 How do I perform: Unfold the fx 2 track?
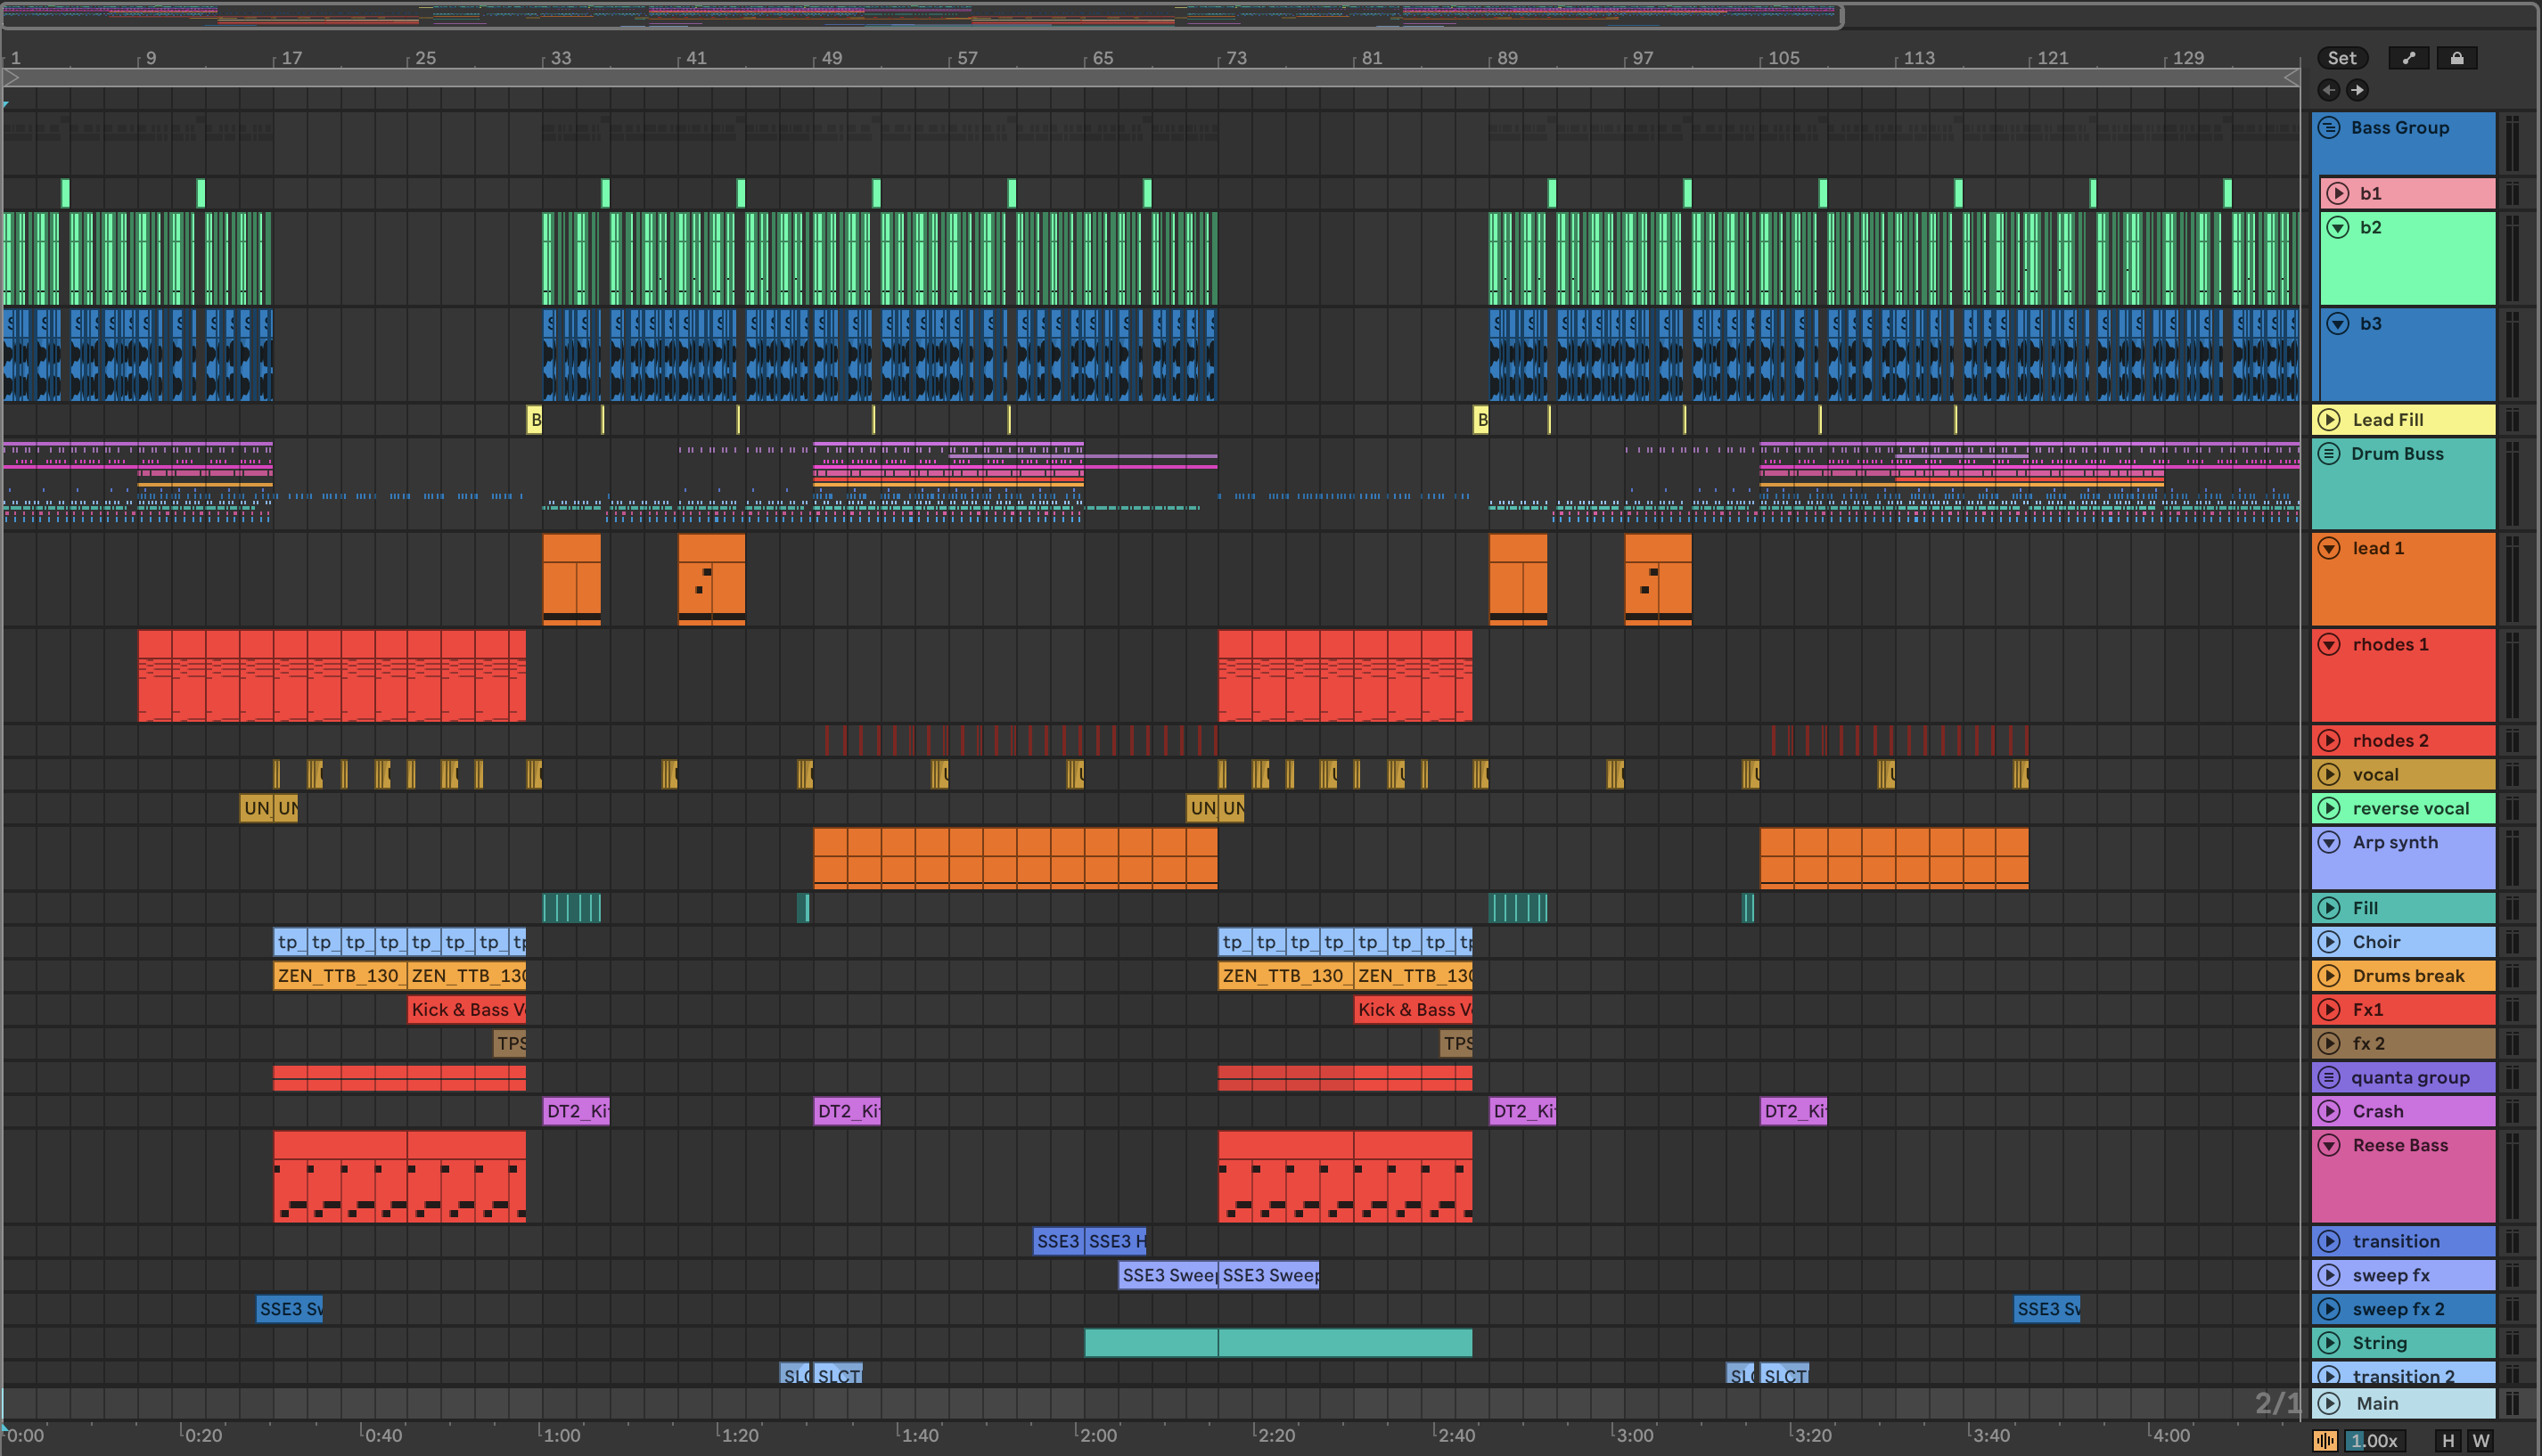(x=2329, y=1043)
